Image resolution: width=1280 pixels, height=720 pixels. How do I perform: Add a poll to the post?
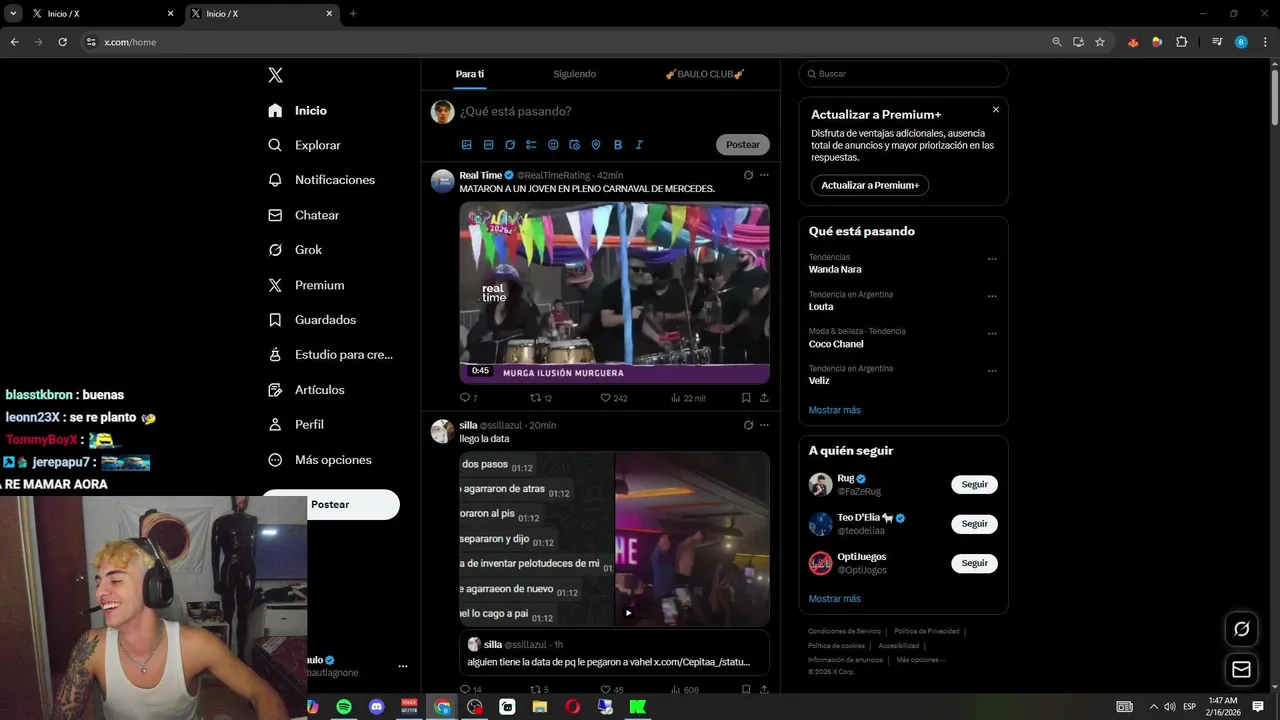pos(531,145)
